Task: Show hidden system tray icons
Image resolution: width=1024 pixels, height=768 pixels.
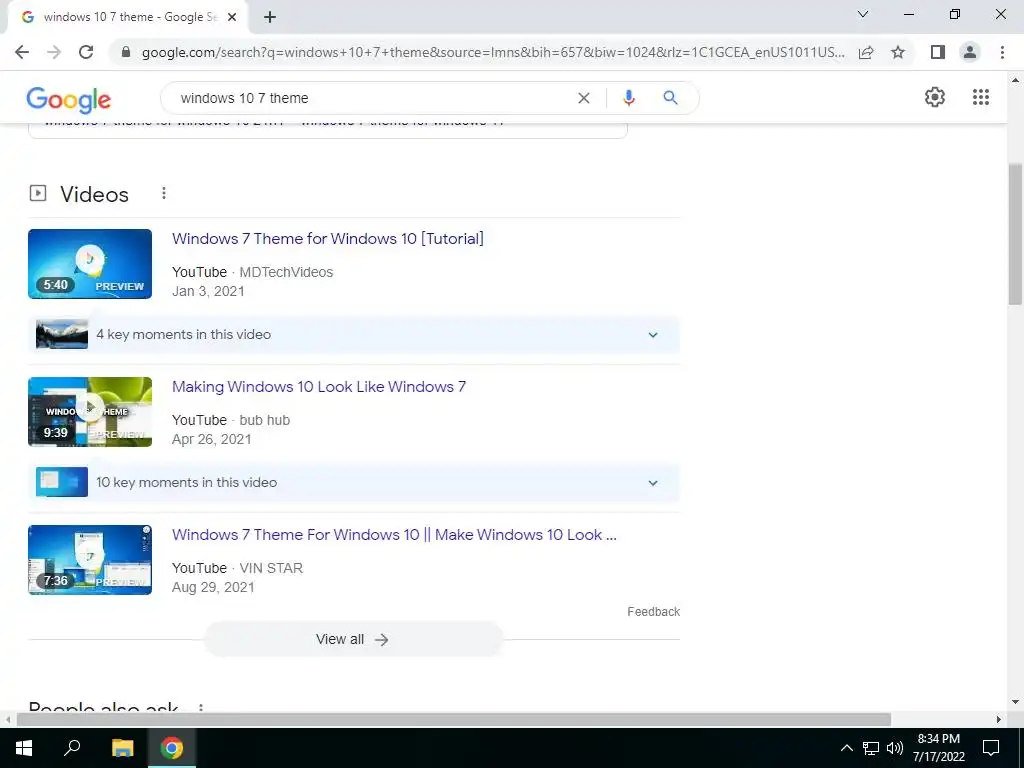Action: 846,748
